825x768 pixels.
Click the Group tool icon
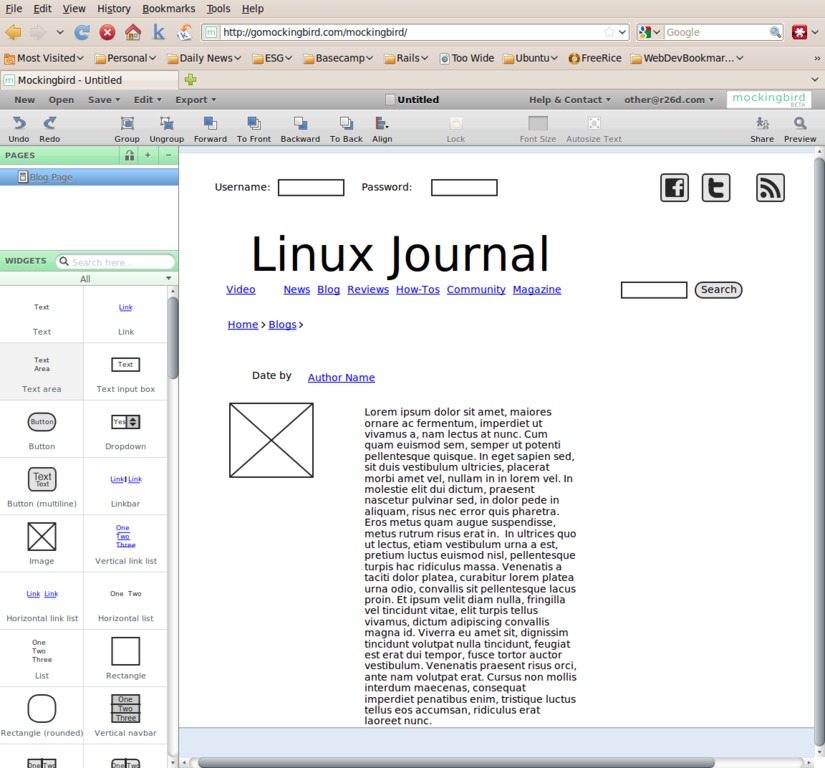click(127, 124)
